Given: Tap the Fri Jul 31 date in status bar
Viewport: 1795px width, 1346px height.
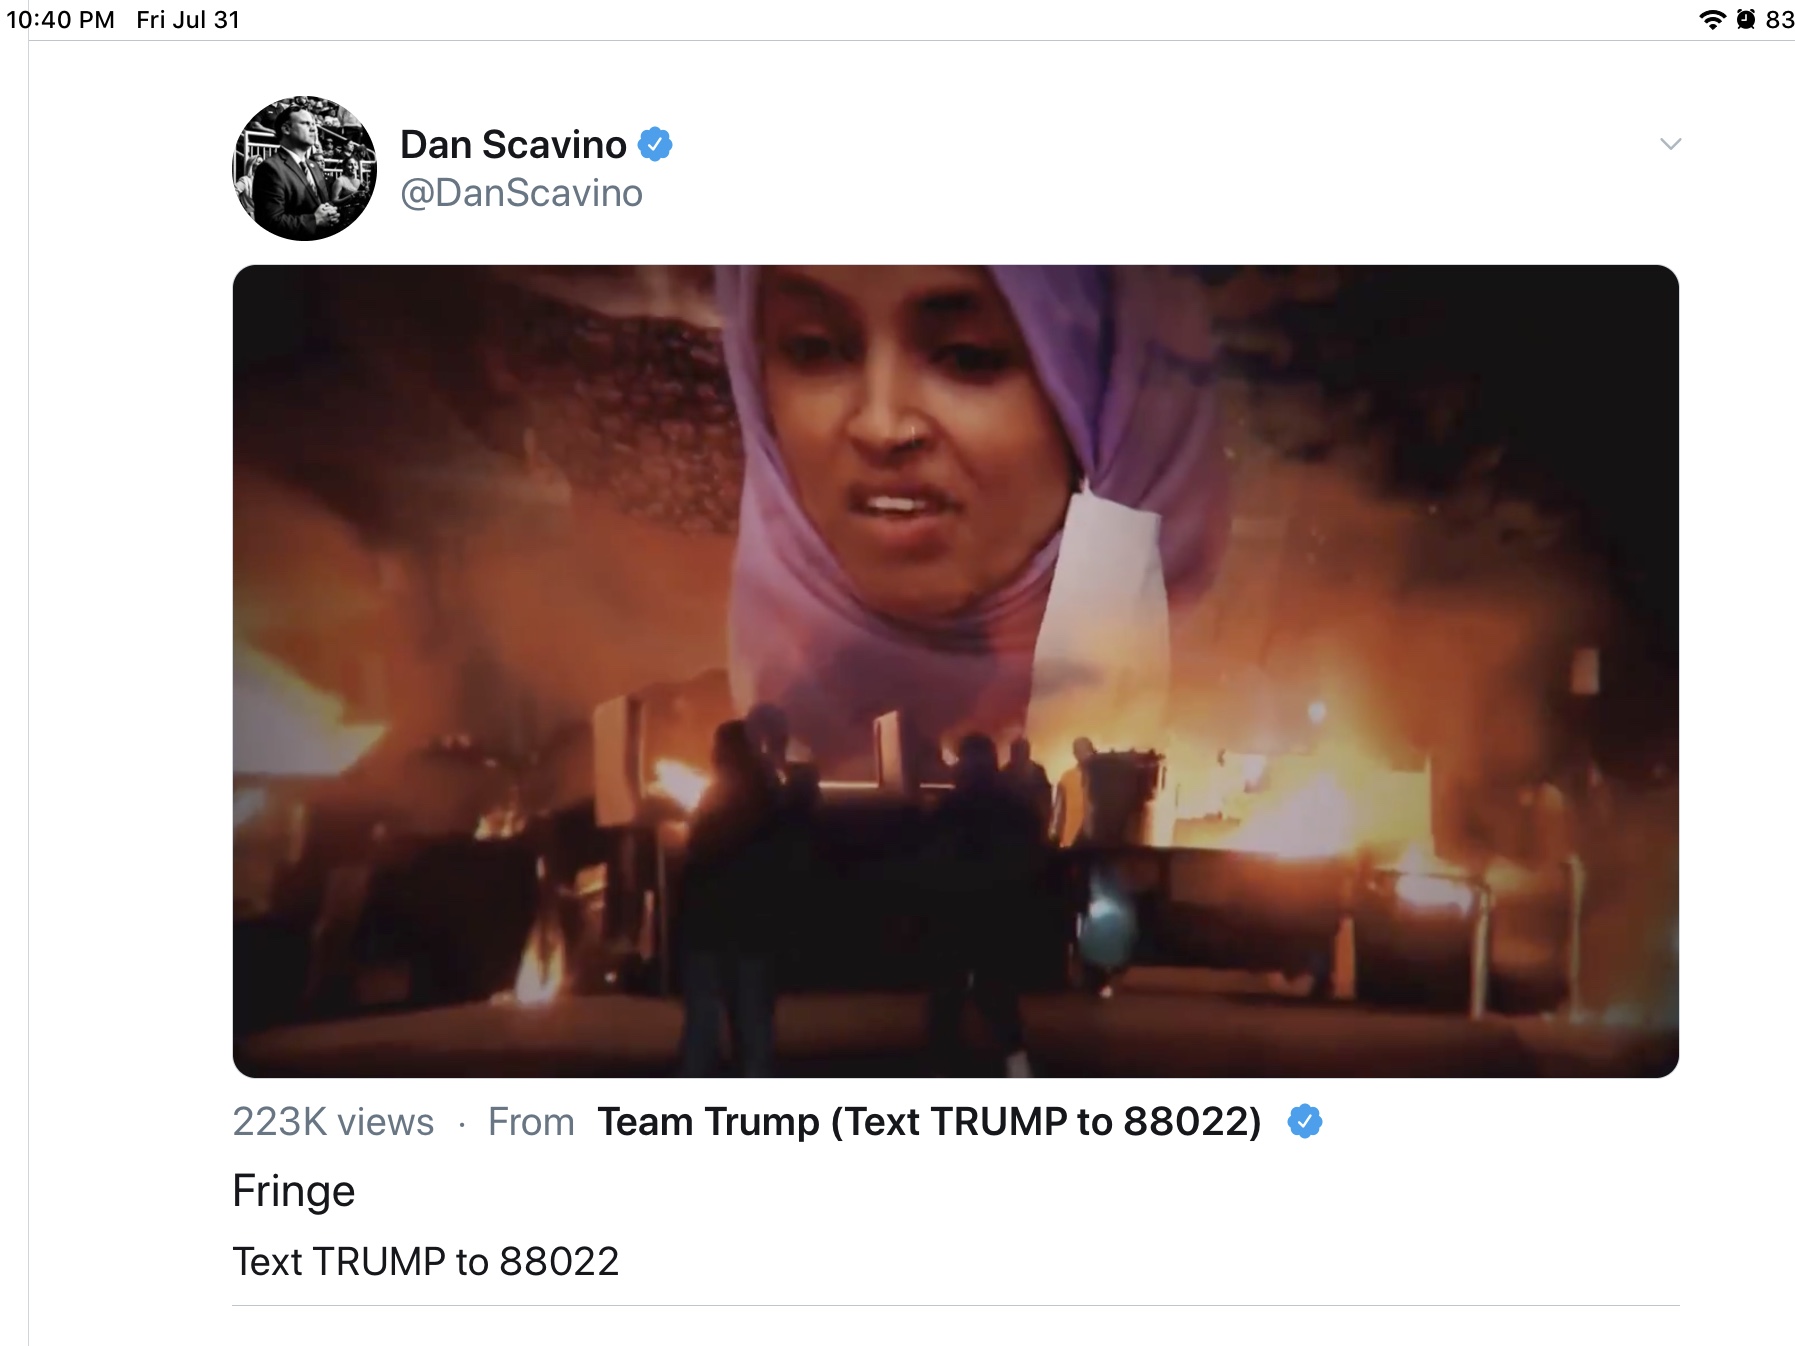Looking at the screenshot, I should [188, 19].
